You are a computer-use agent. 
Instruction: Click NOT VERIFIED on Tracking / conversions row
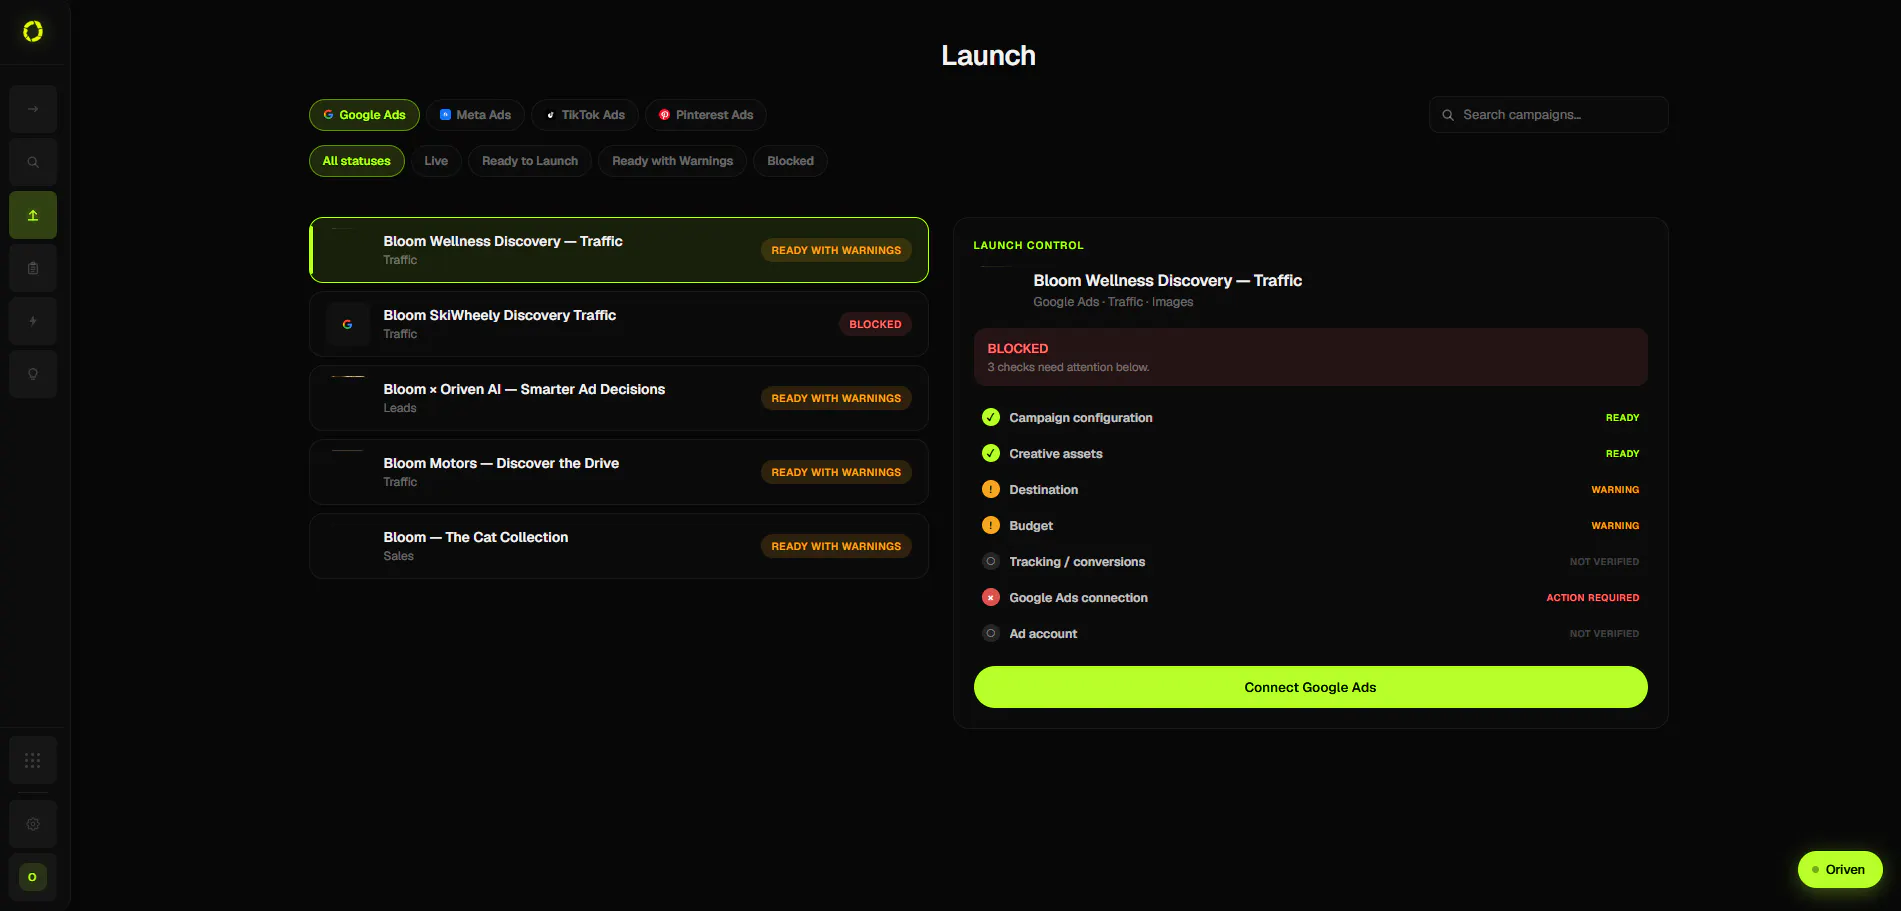tap(1604, 562)
